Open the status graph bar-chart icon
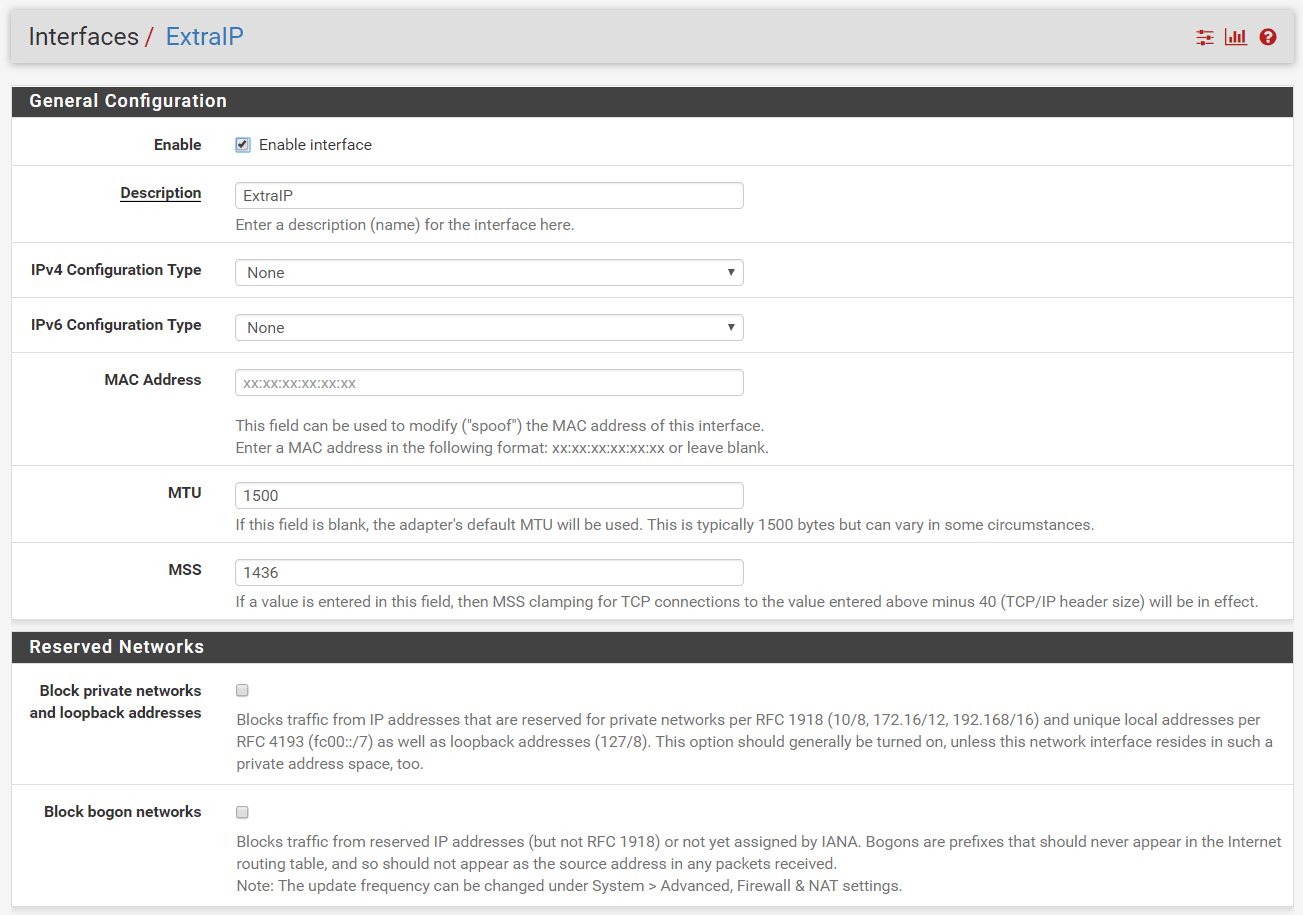 click(x=1236, y=37)
